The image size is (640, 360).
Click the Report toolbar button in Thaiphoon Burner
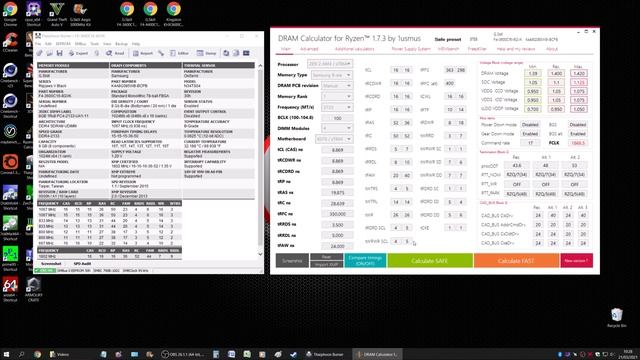[142, 53]
